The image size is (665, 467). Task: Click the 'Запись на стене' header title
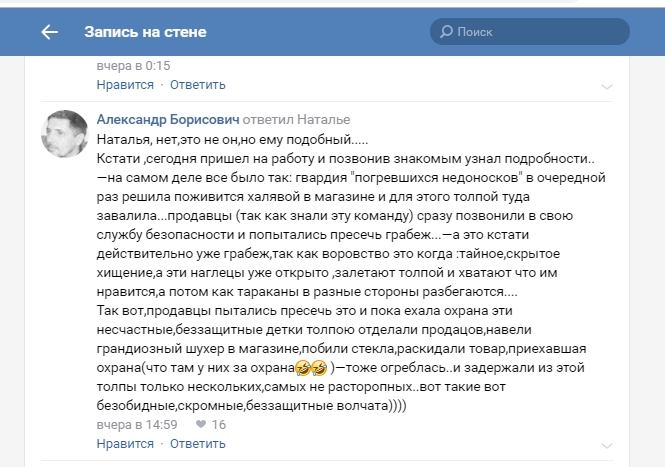(x=145, y=32)
